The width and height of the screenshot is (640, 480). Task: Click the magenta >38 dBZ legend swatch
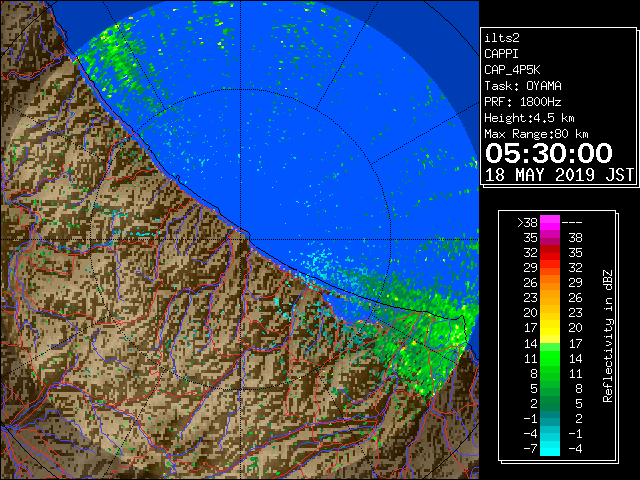tap(550, 222)
